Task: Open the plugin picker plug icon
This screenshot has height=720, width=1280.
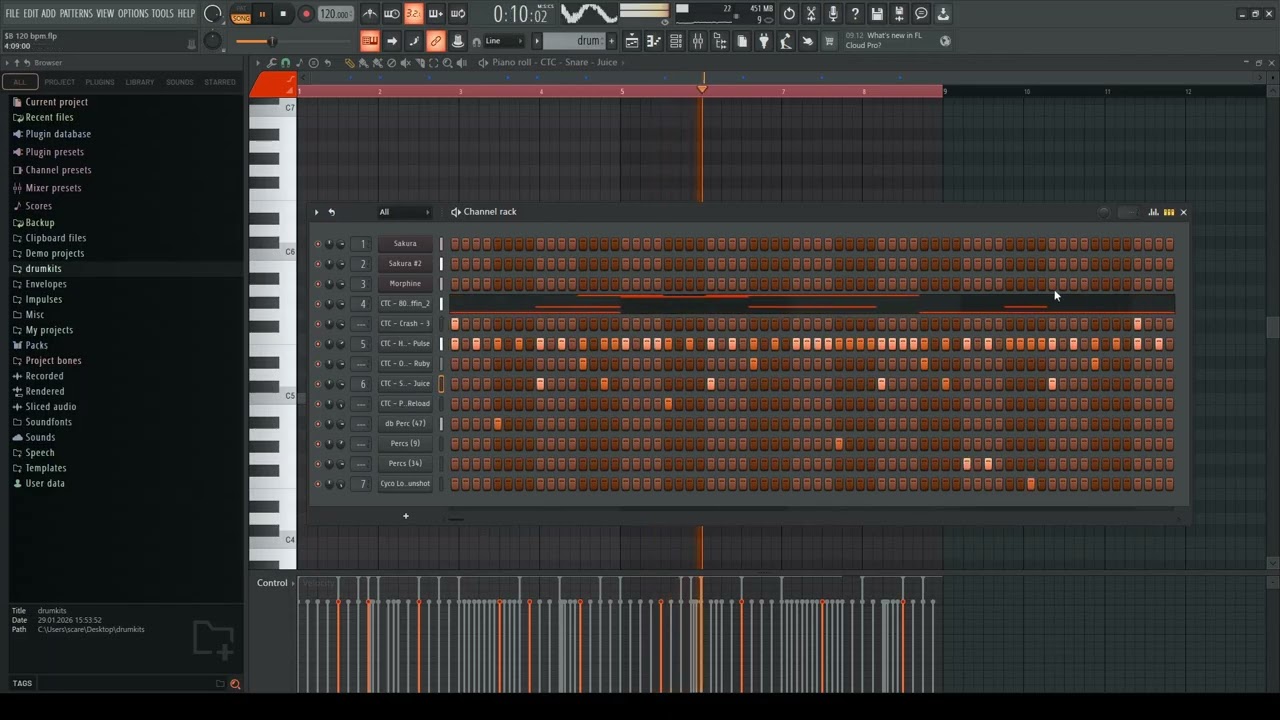Action: (x=764, y=41)
